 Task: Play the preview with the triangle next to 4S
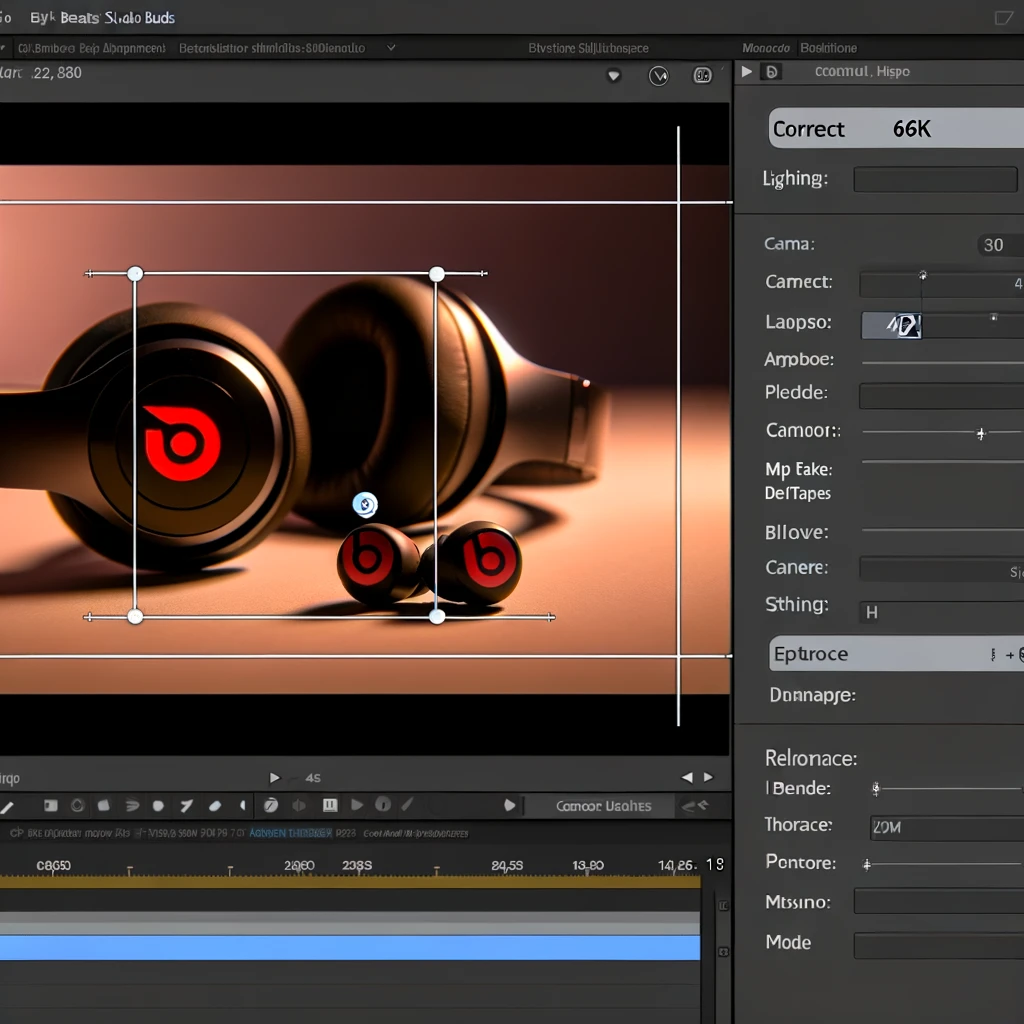coord(274,778)
